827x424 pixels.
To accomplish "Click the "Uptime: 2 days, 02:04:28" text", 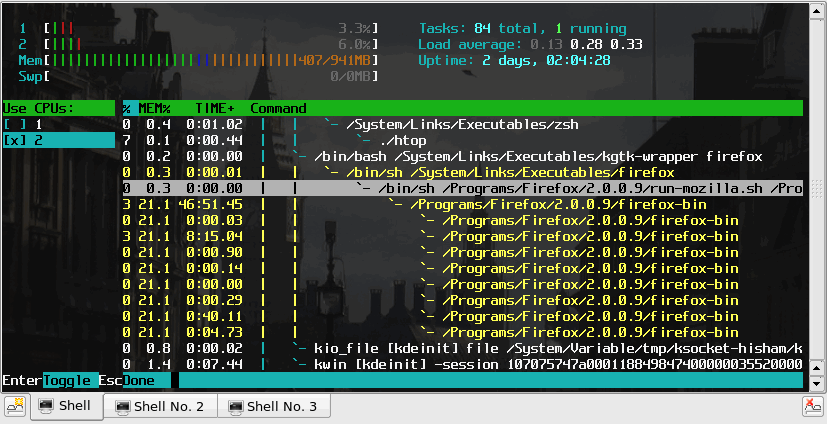I will click(x=514, y=60).
